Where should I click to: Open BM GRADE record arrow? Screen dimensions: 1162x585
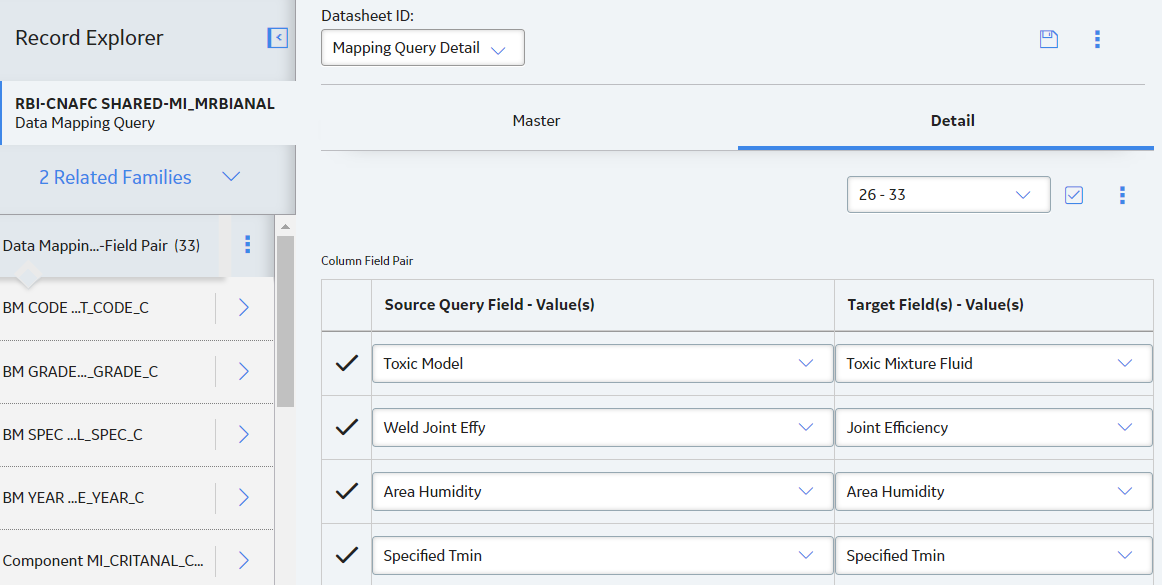244,371
